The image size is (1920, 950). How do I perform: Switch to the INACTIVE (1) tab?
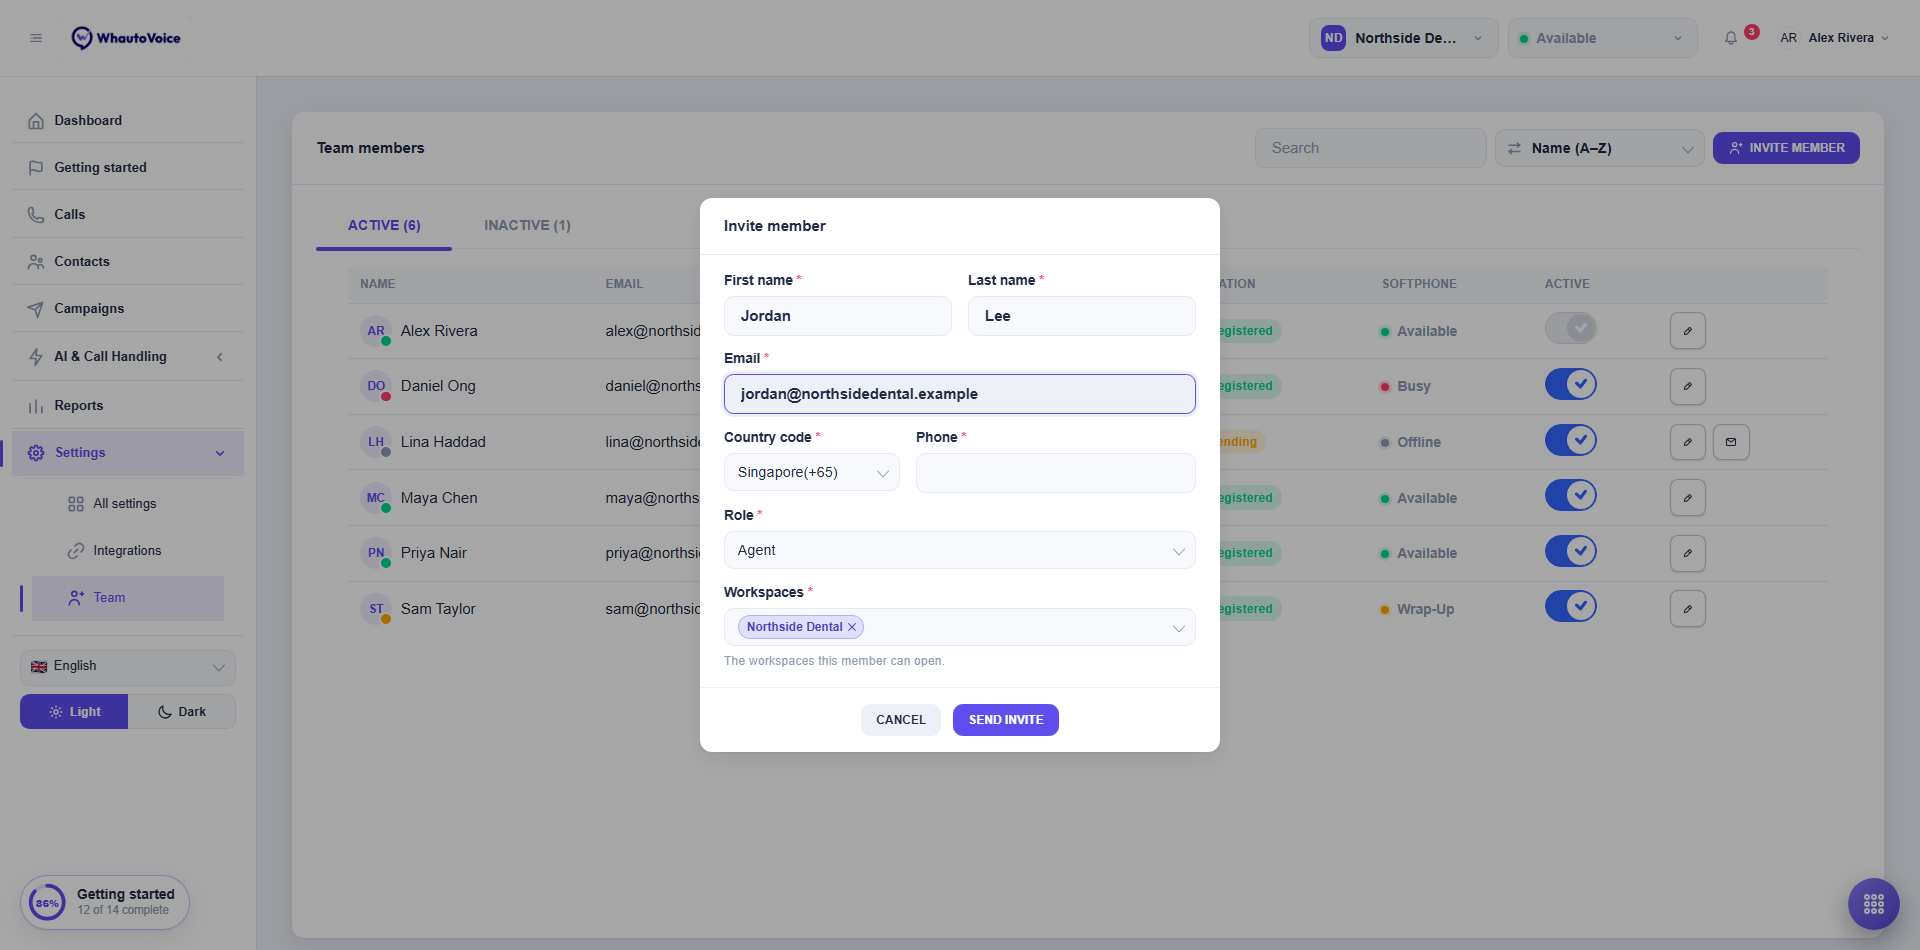click(527, 225)
